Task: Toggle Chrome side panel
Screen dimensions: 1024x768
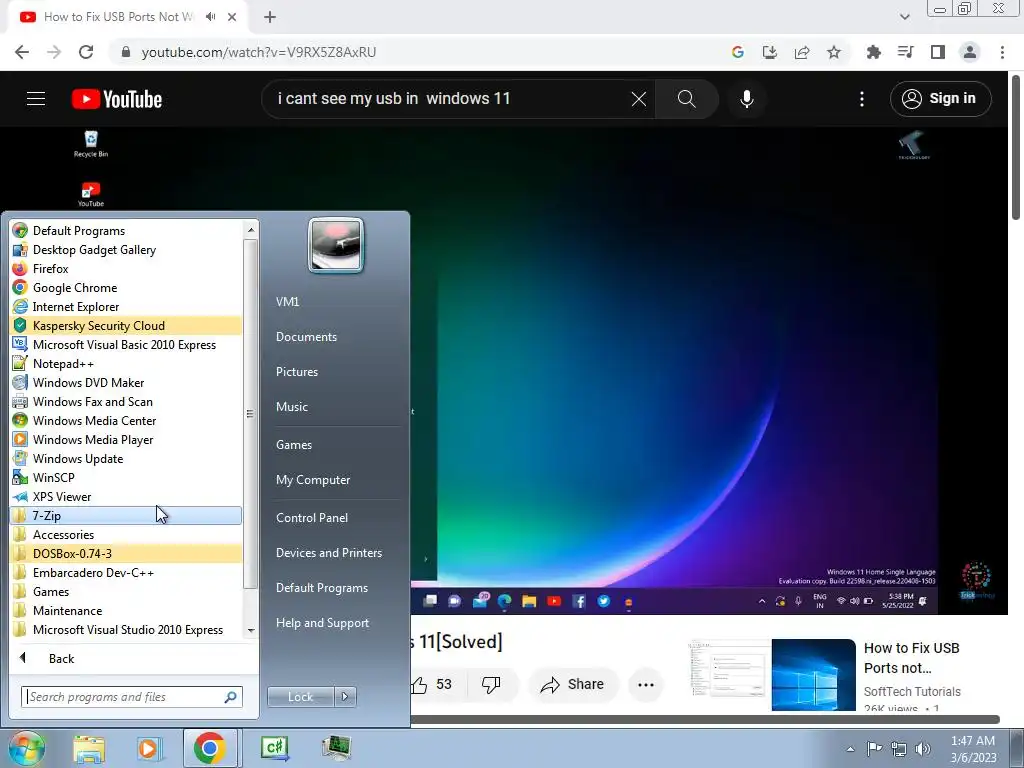Action: coord(938,52)
